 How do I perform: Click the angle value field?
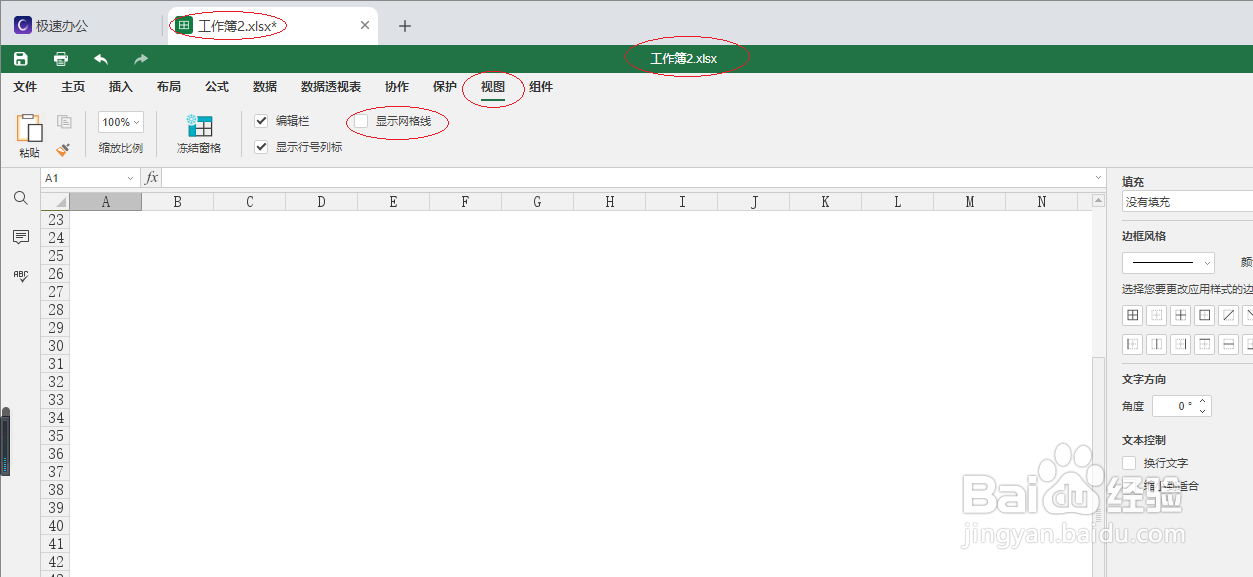point(1174,406)
